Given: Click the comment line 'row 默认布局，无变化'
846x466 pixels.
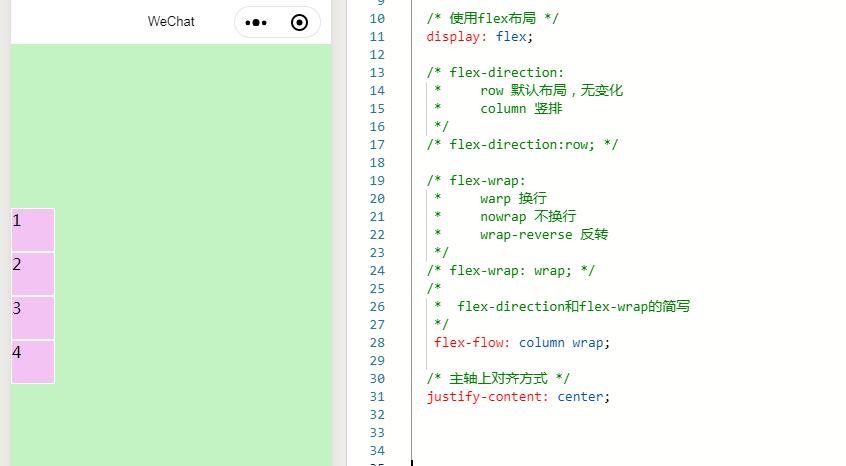Looking at the screenshot, I should (x=551, y=90).
